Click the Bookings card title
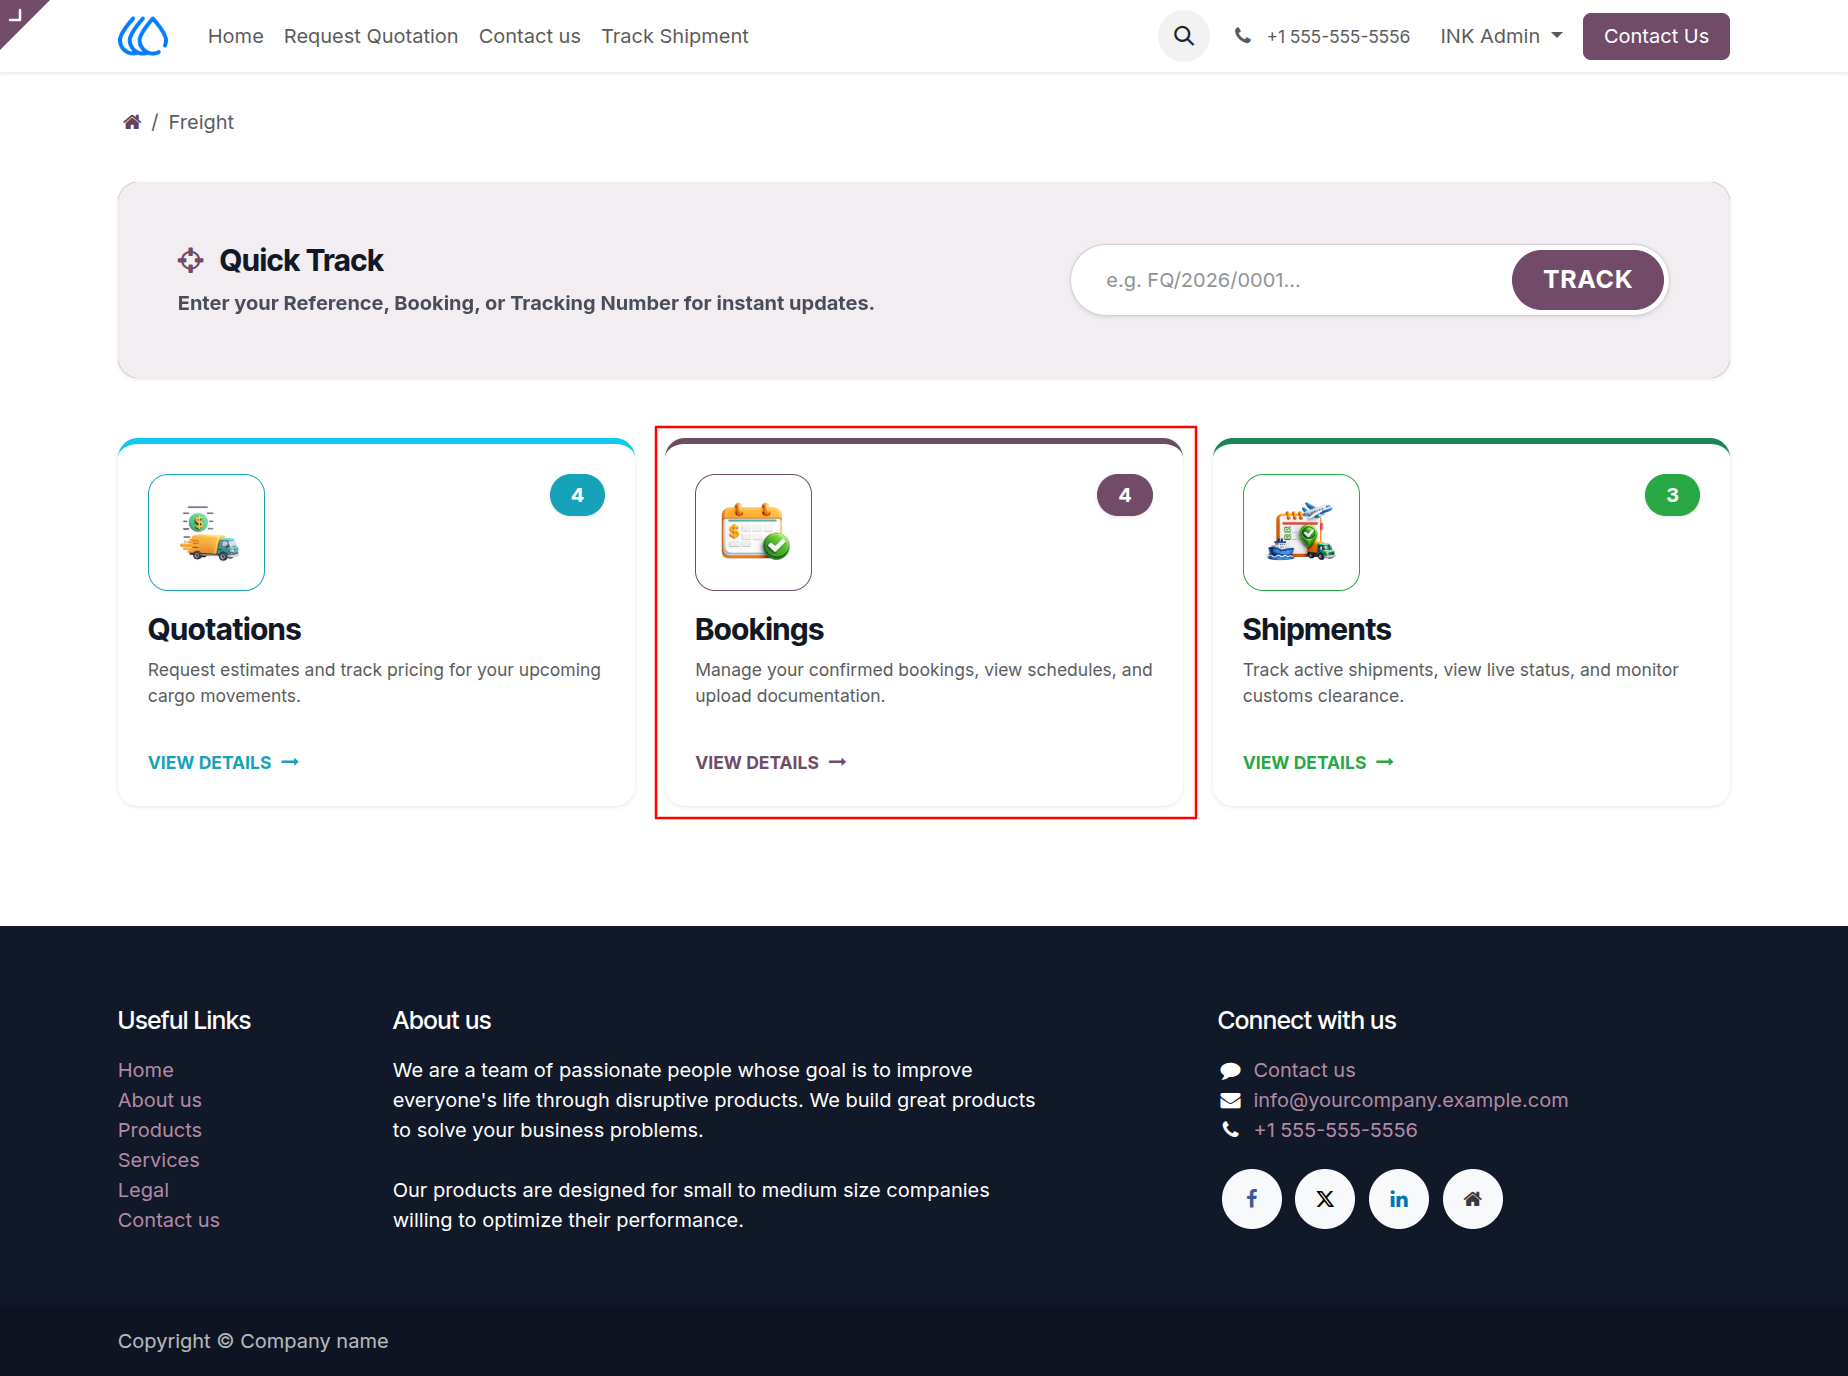The image size is (1848, 1376). point(759,629)
